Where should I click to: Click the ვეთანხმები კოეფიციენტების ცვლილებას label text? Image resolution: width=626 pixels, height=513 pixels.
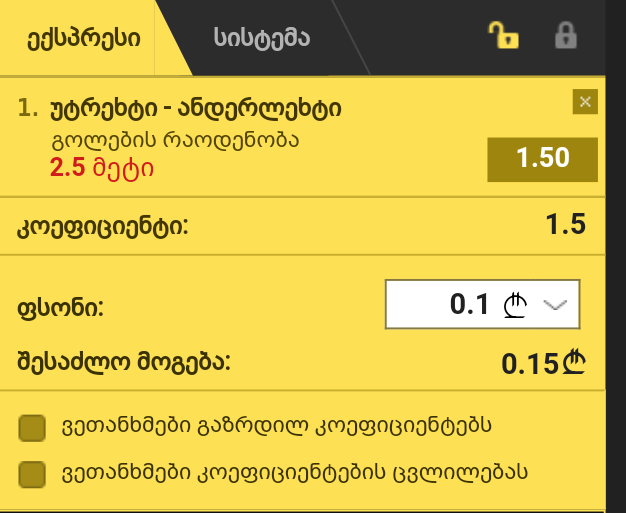click(295, 473)
